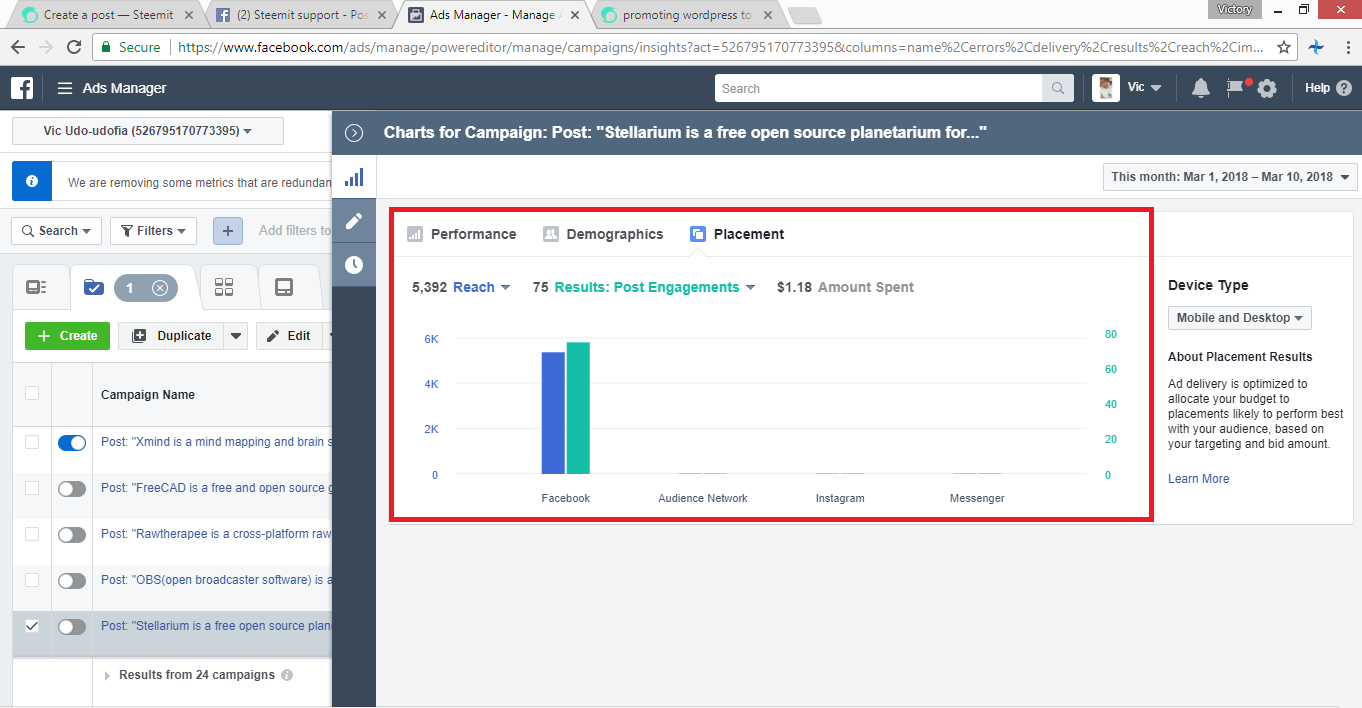Click the Help question mark icon

1343,88
